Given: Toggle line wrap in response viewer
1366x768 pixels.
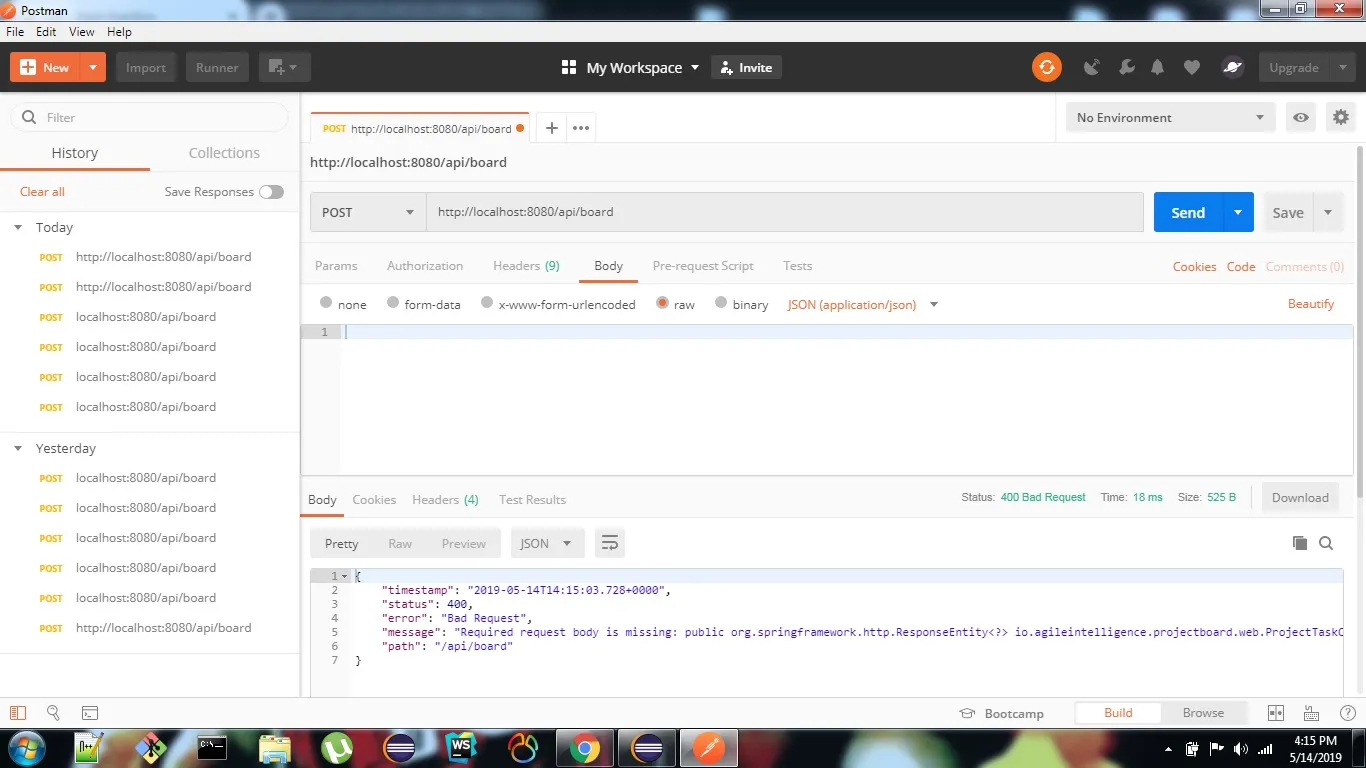Looking at the screenshot, I should click(x=609, y=543).
